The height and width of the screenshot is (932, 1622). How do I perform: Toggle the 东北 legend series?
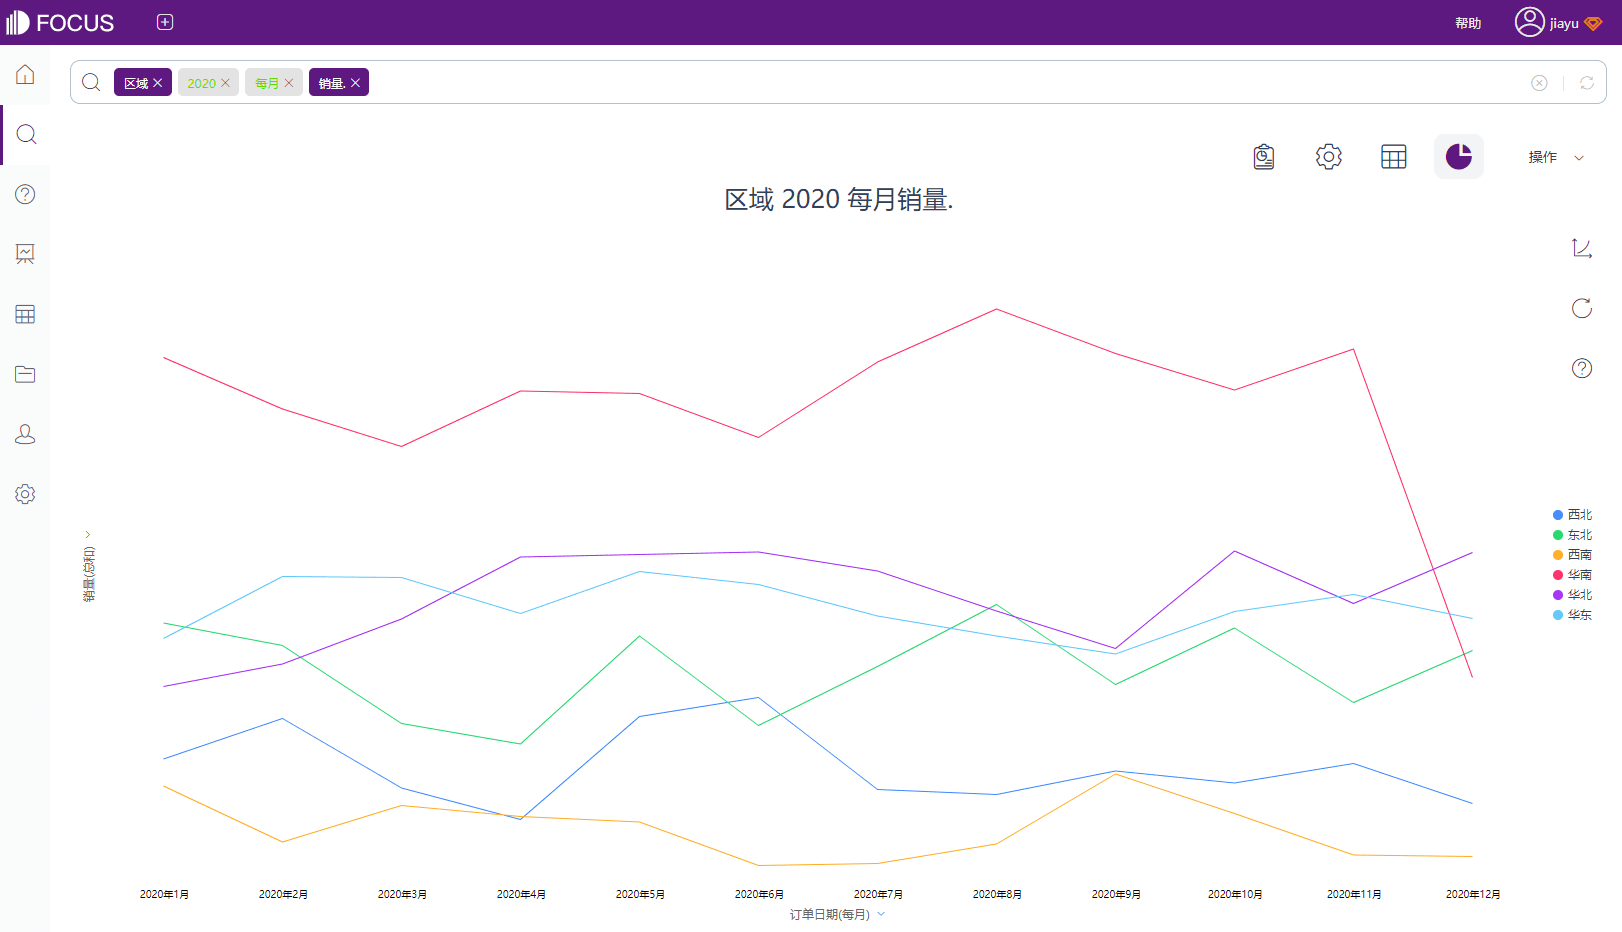tap(1572, 535)
